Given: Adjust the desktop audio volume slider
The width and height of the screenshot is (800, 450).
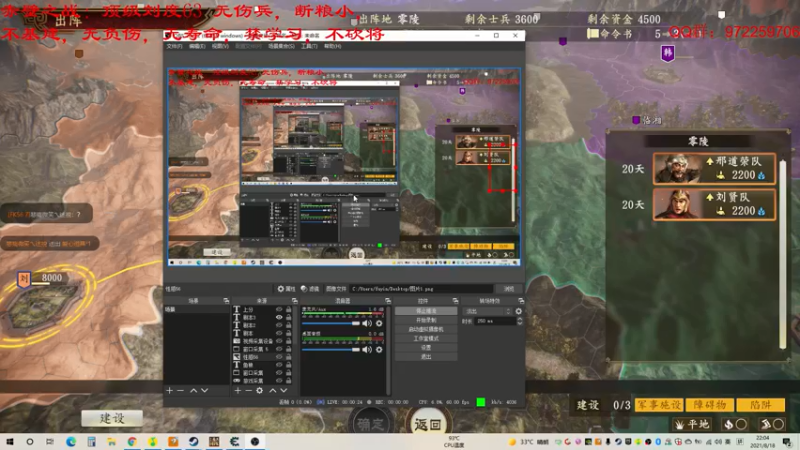Looking at the screenshot, I should (331, 349).
